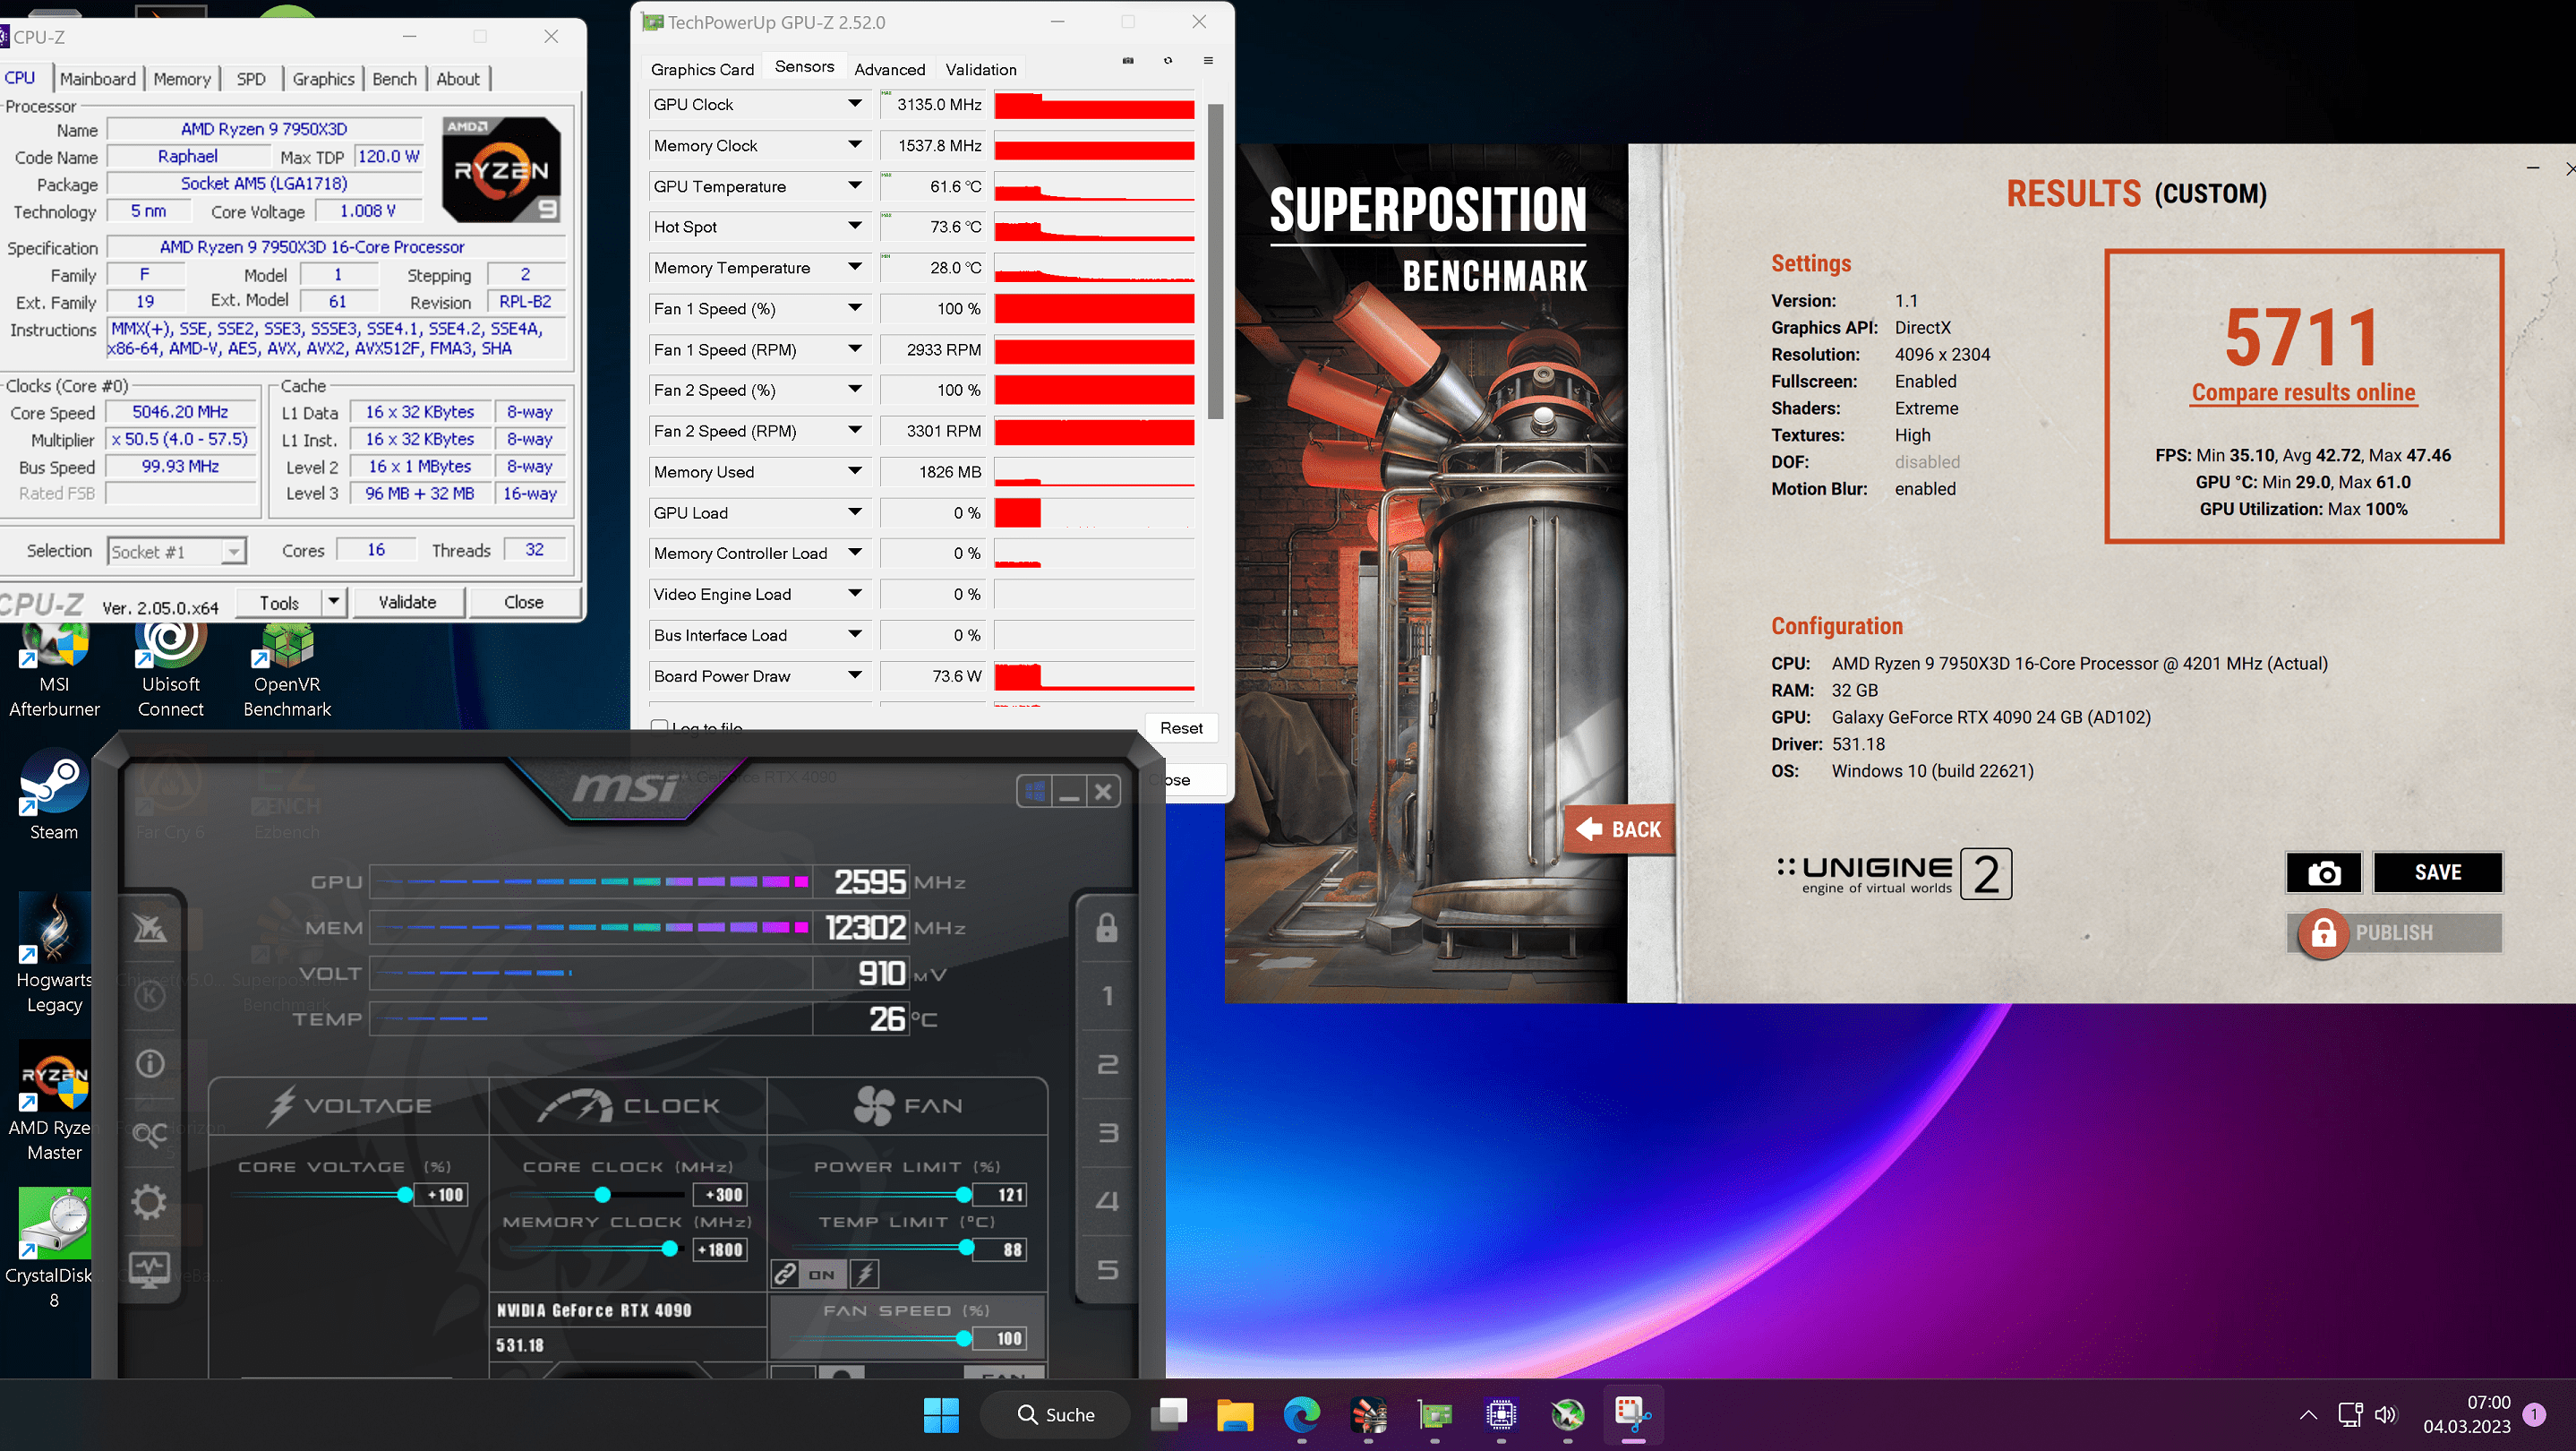Open Steam desktop shortcut
The image size is (2576, 1451).
point(54,796)
